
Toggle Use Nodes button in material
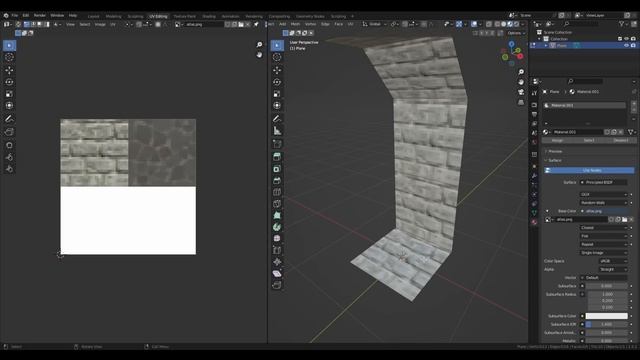(589, 170)
